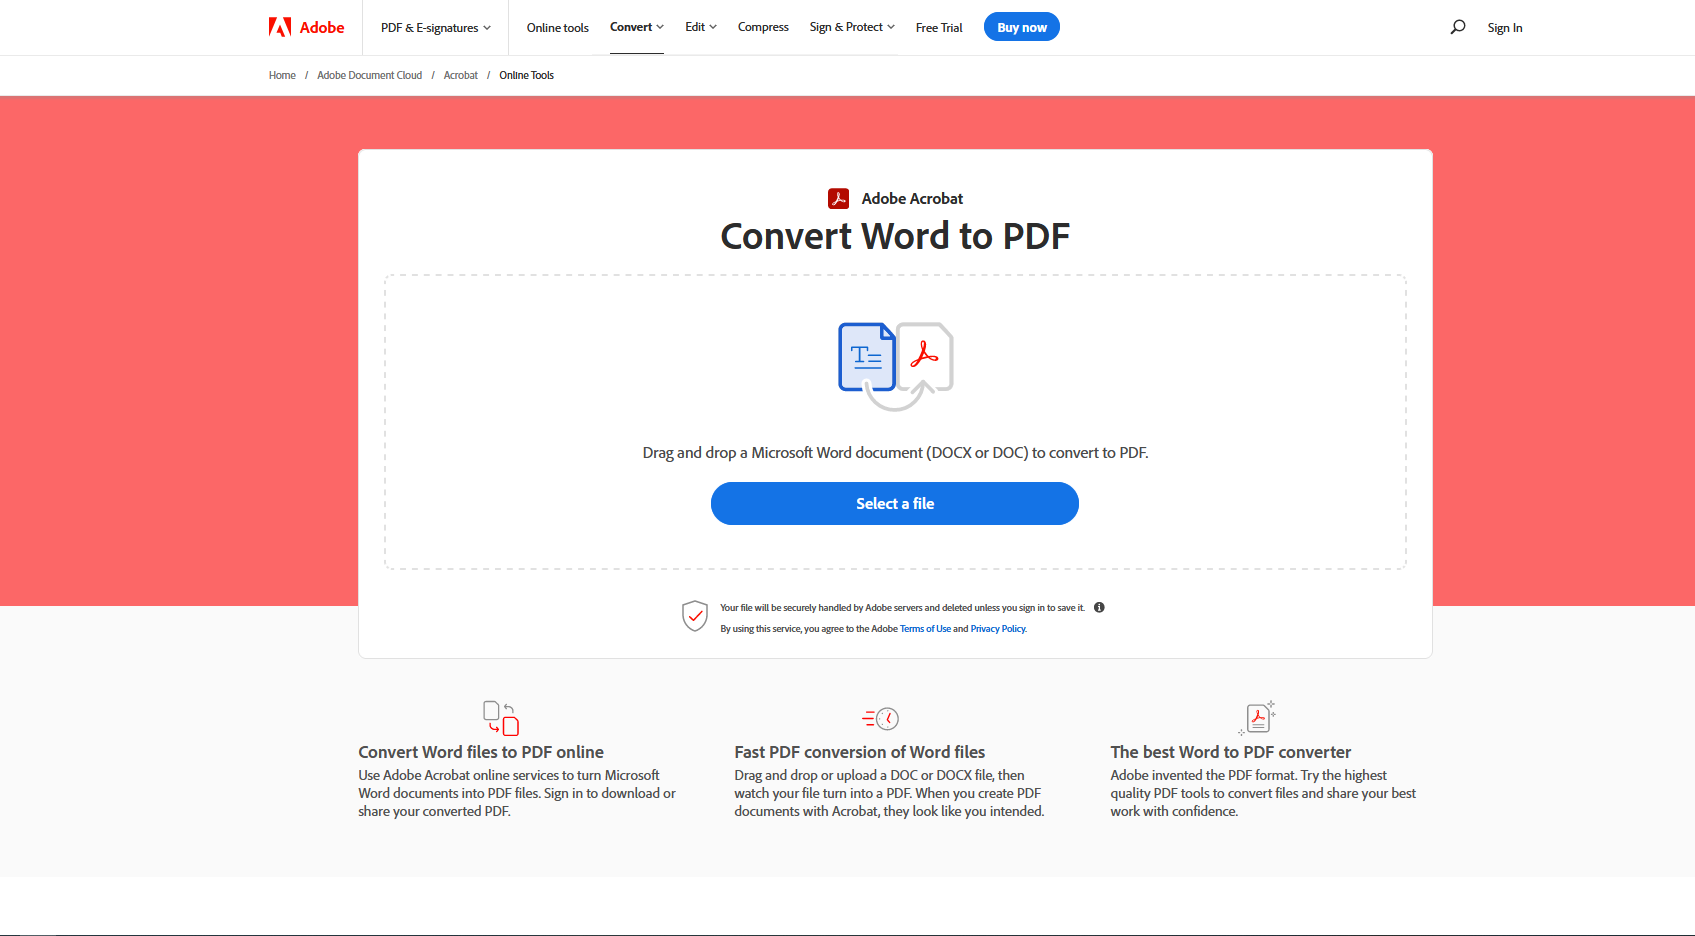Viewport: 1695px width, 936px height.
Task: Open Adobe Document Cloud breadcrumb link
Action: (x=370, y=75)
